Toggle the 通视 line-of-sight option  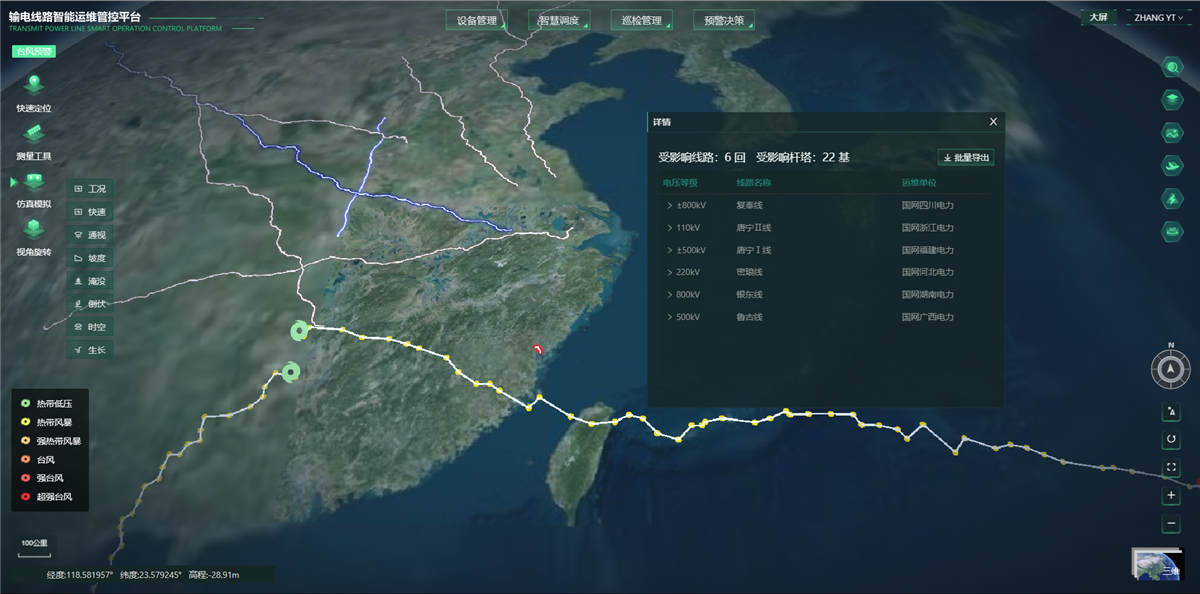coord(90,235)
